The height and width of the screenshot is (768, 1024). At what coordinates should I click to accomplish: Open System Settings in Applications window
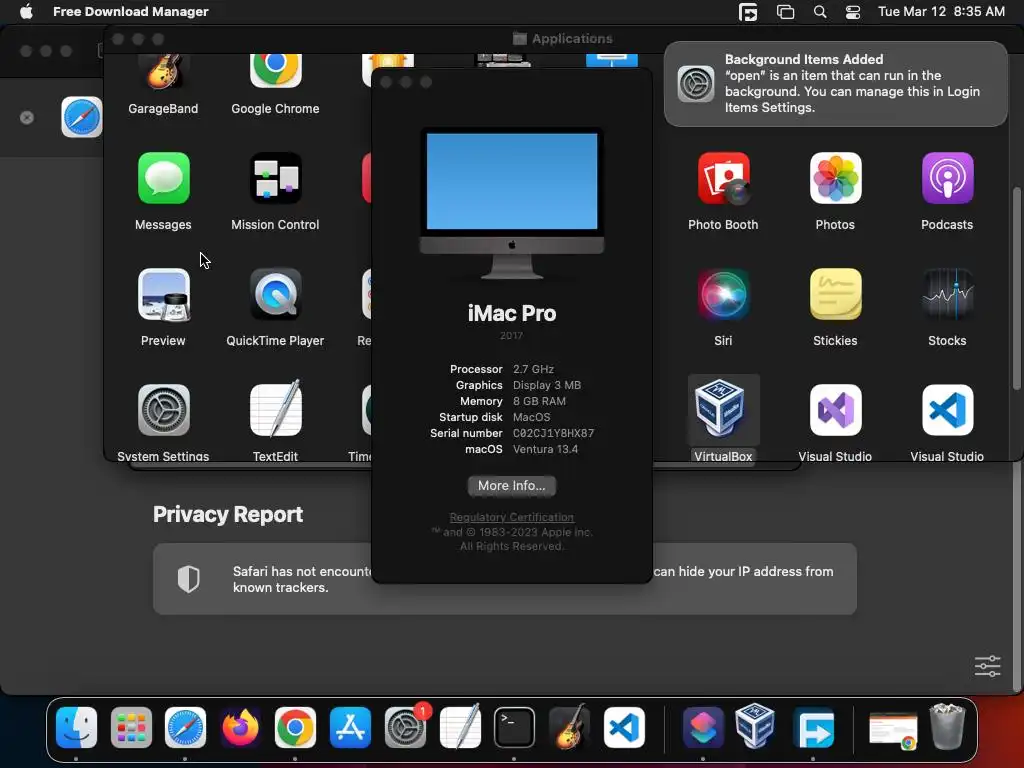point(163,410)
